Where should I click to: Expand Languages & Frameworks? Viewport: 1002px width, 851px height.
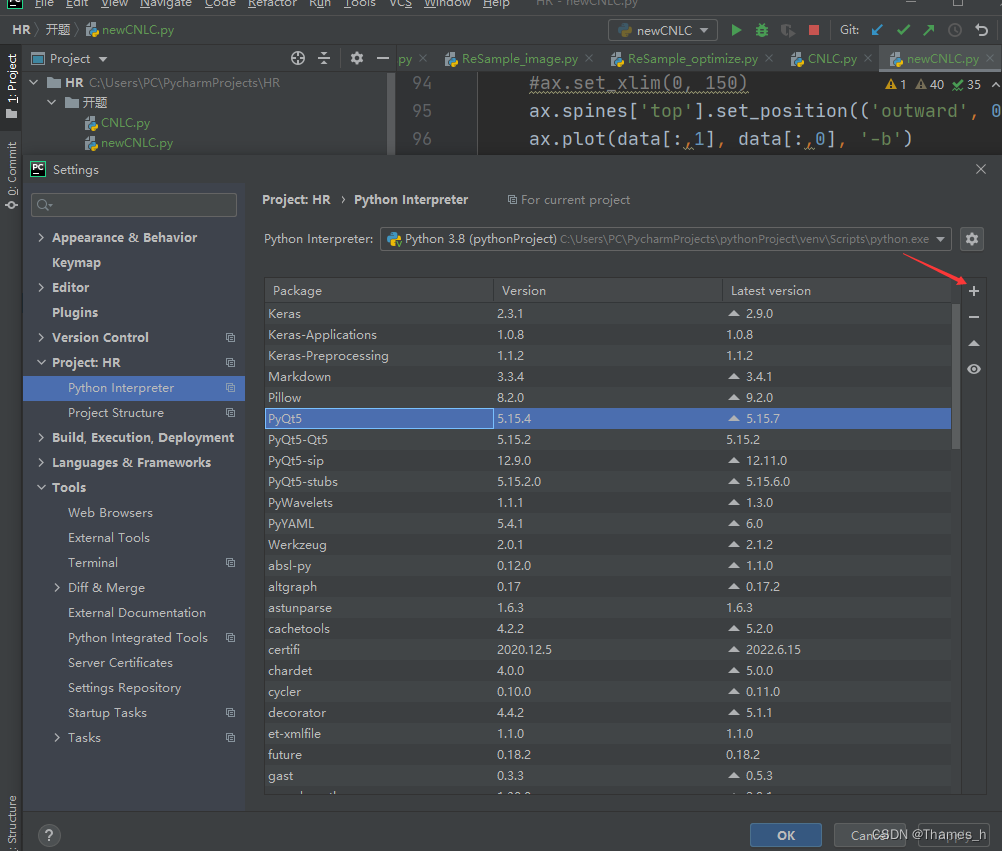(41, 463)
